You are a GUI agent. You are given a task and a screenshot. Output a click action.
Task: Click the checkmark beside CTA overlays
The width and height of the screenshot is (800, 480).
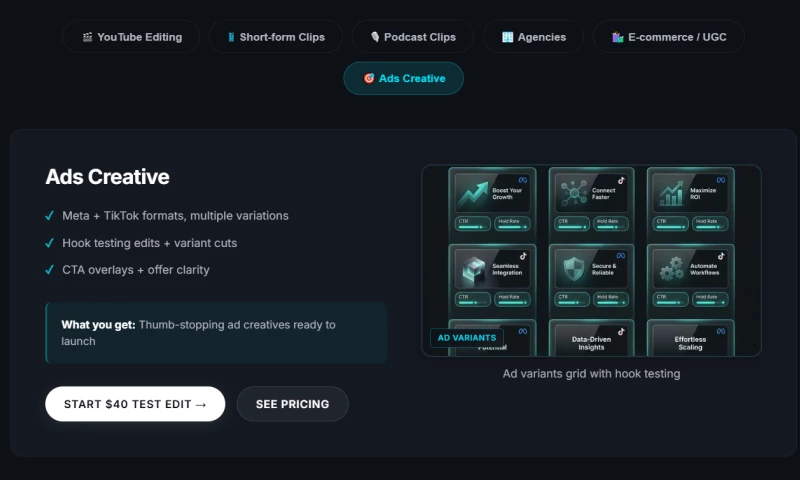tap(50, 270)
